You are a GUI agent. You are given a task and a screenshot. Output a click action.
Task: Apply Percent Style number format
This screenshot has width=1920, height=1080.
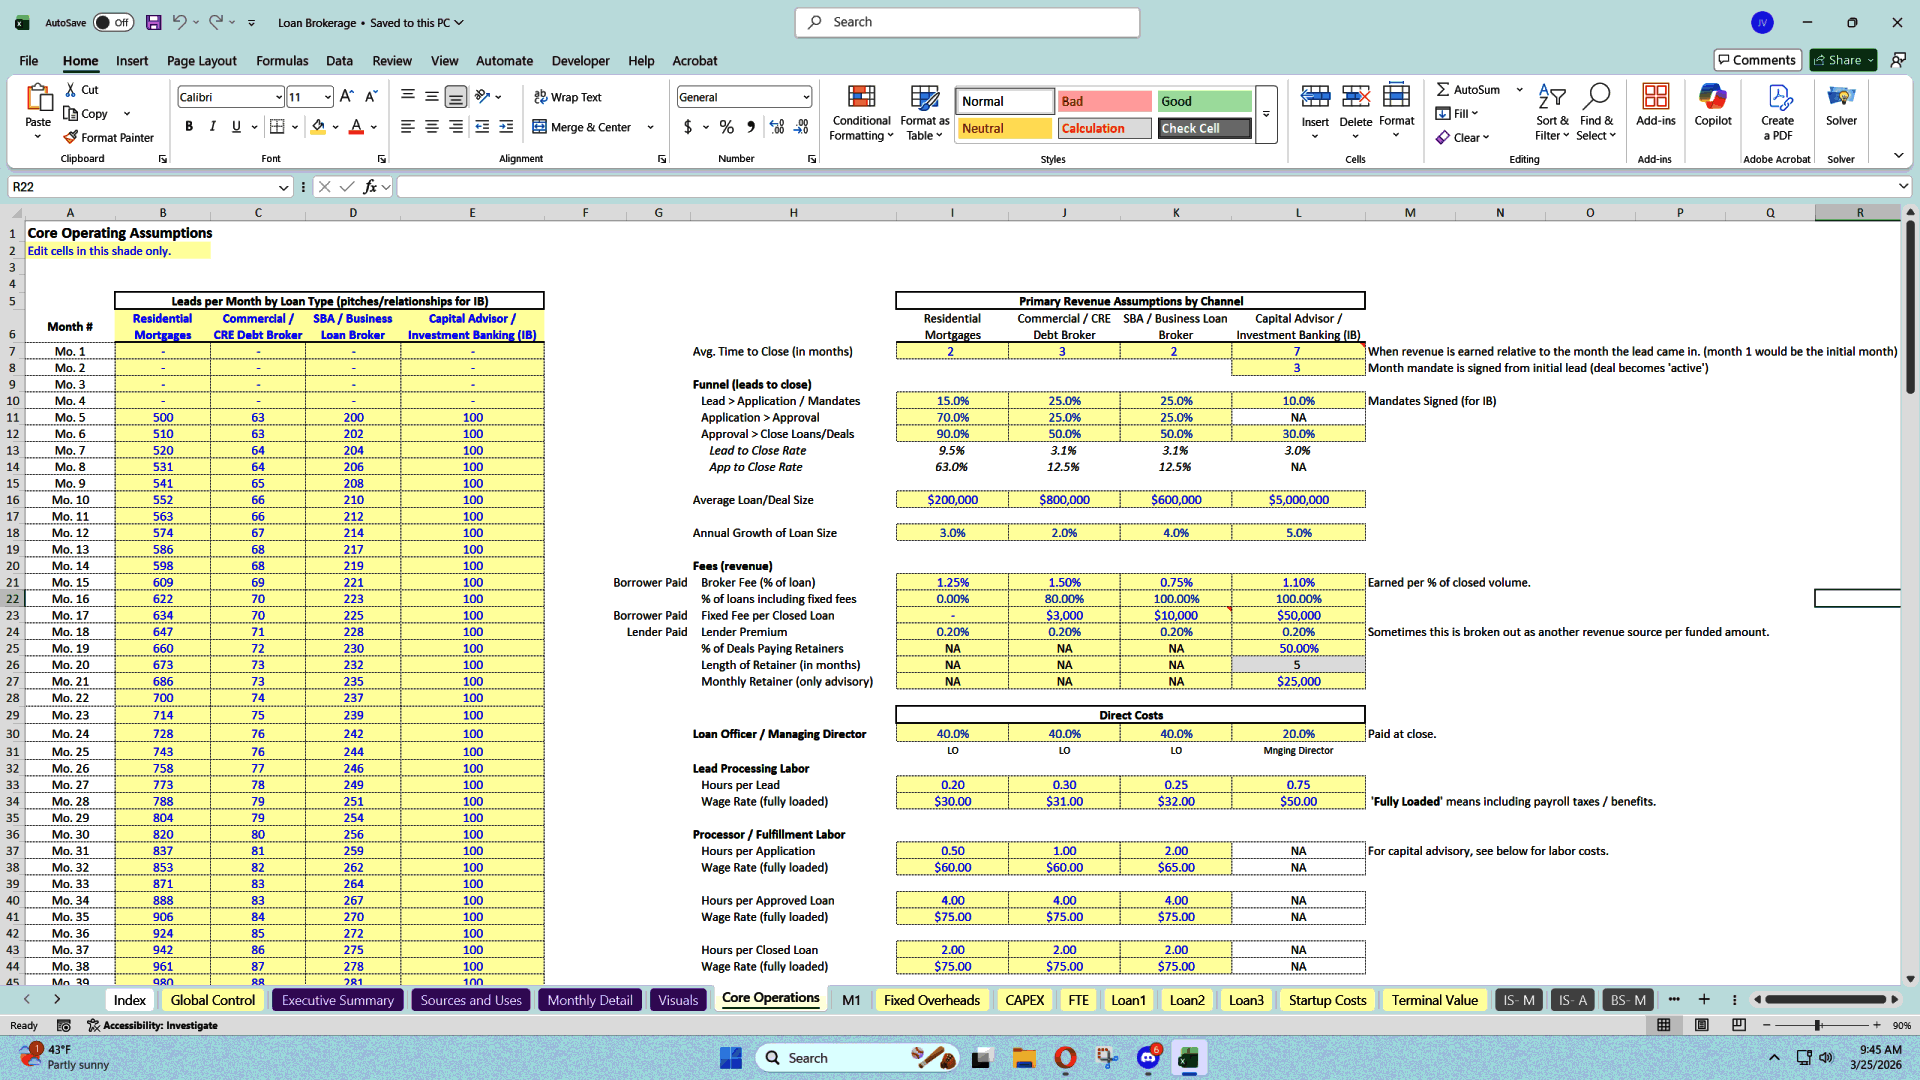(x=727, y=128)
